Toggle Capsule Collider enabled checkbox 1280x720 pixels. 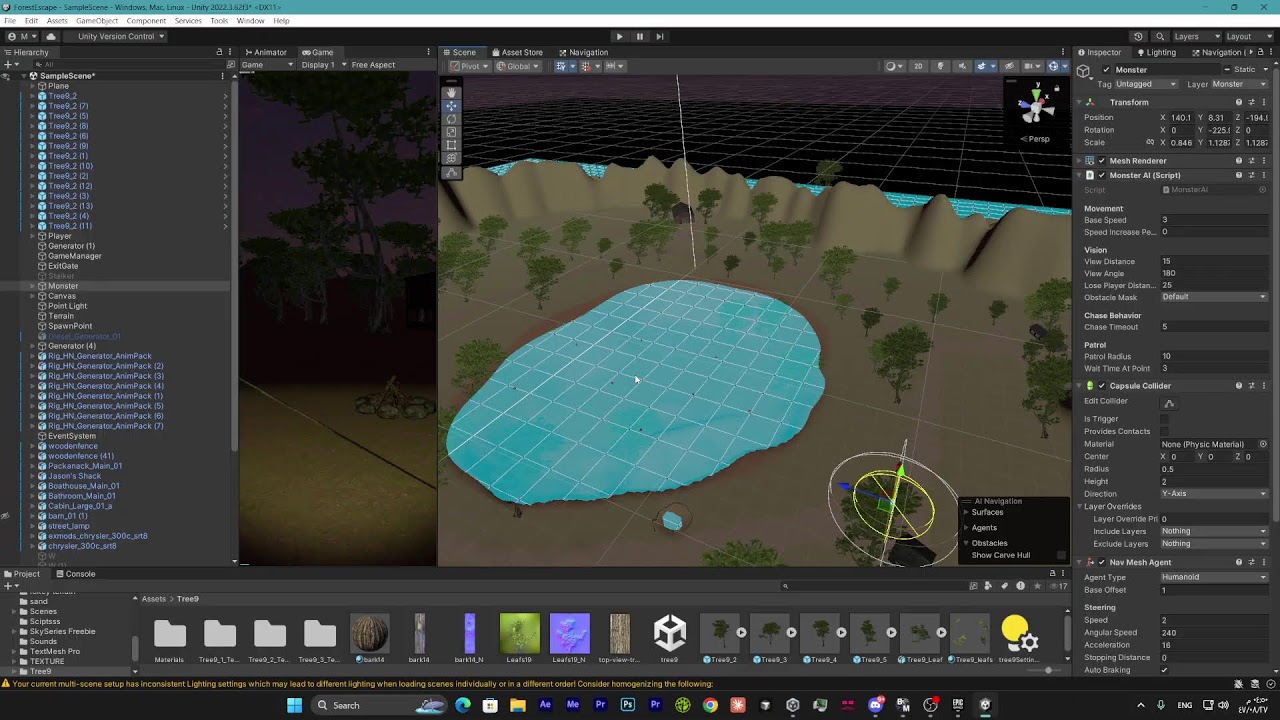point(1102,385)
